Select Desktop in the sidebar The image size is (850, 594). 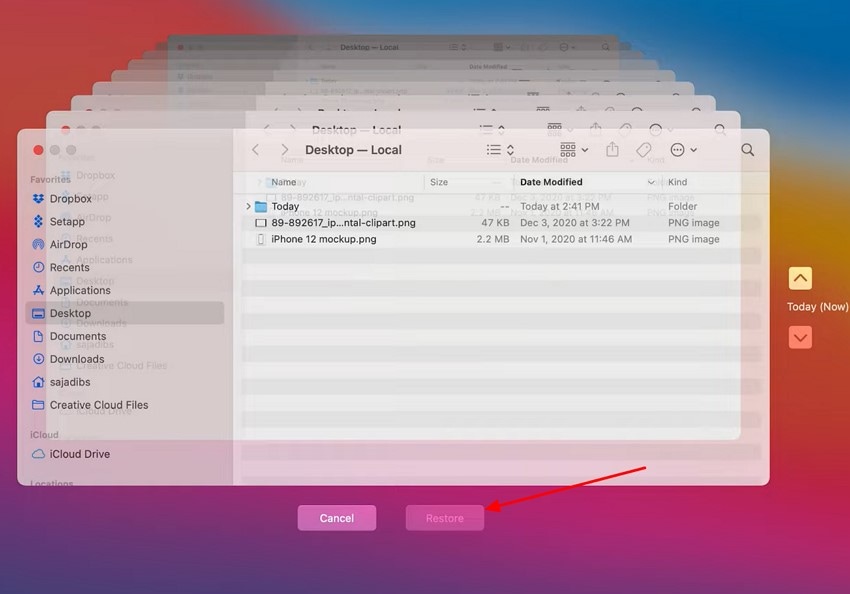click(125, 313)
